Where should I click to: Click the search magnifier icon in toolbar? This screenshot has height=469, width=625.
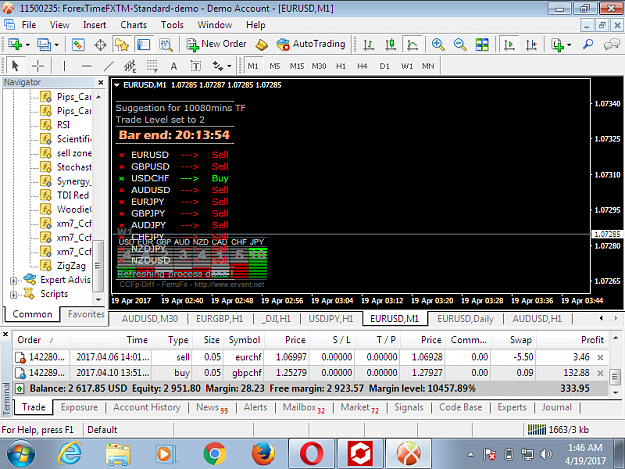click(588, 44)
